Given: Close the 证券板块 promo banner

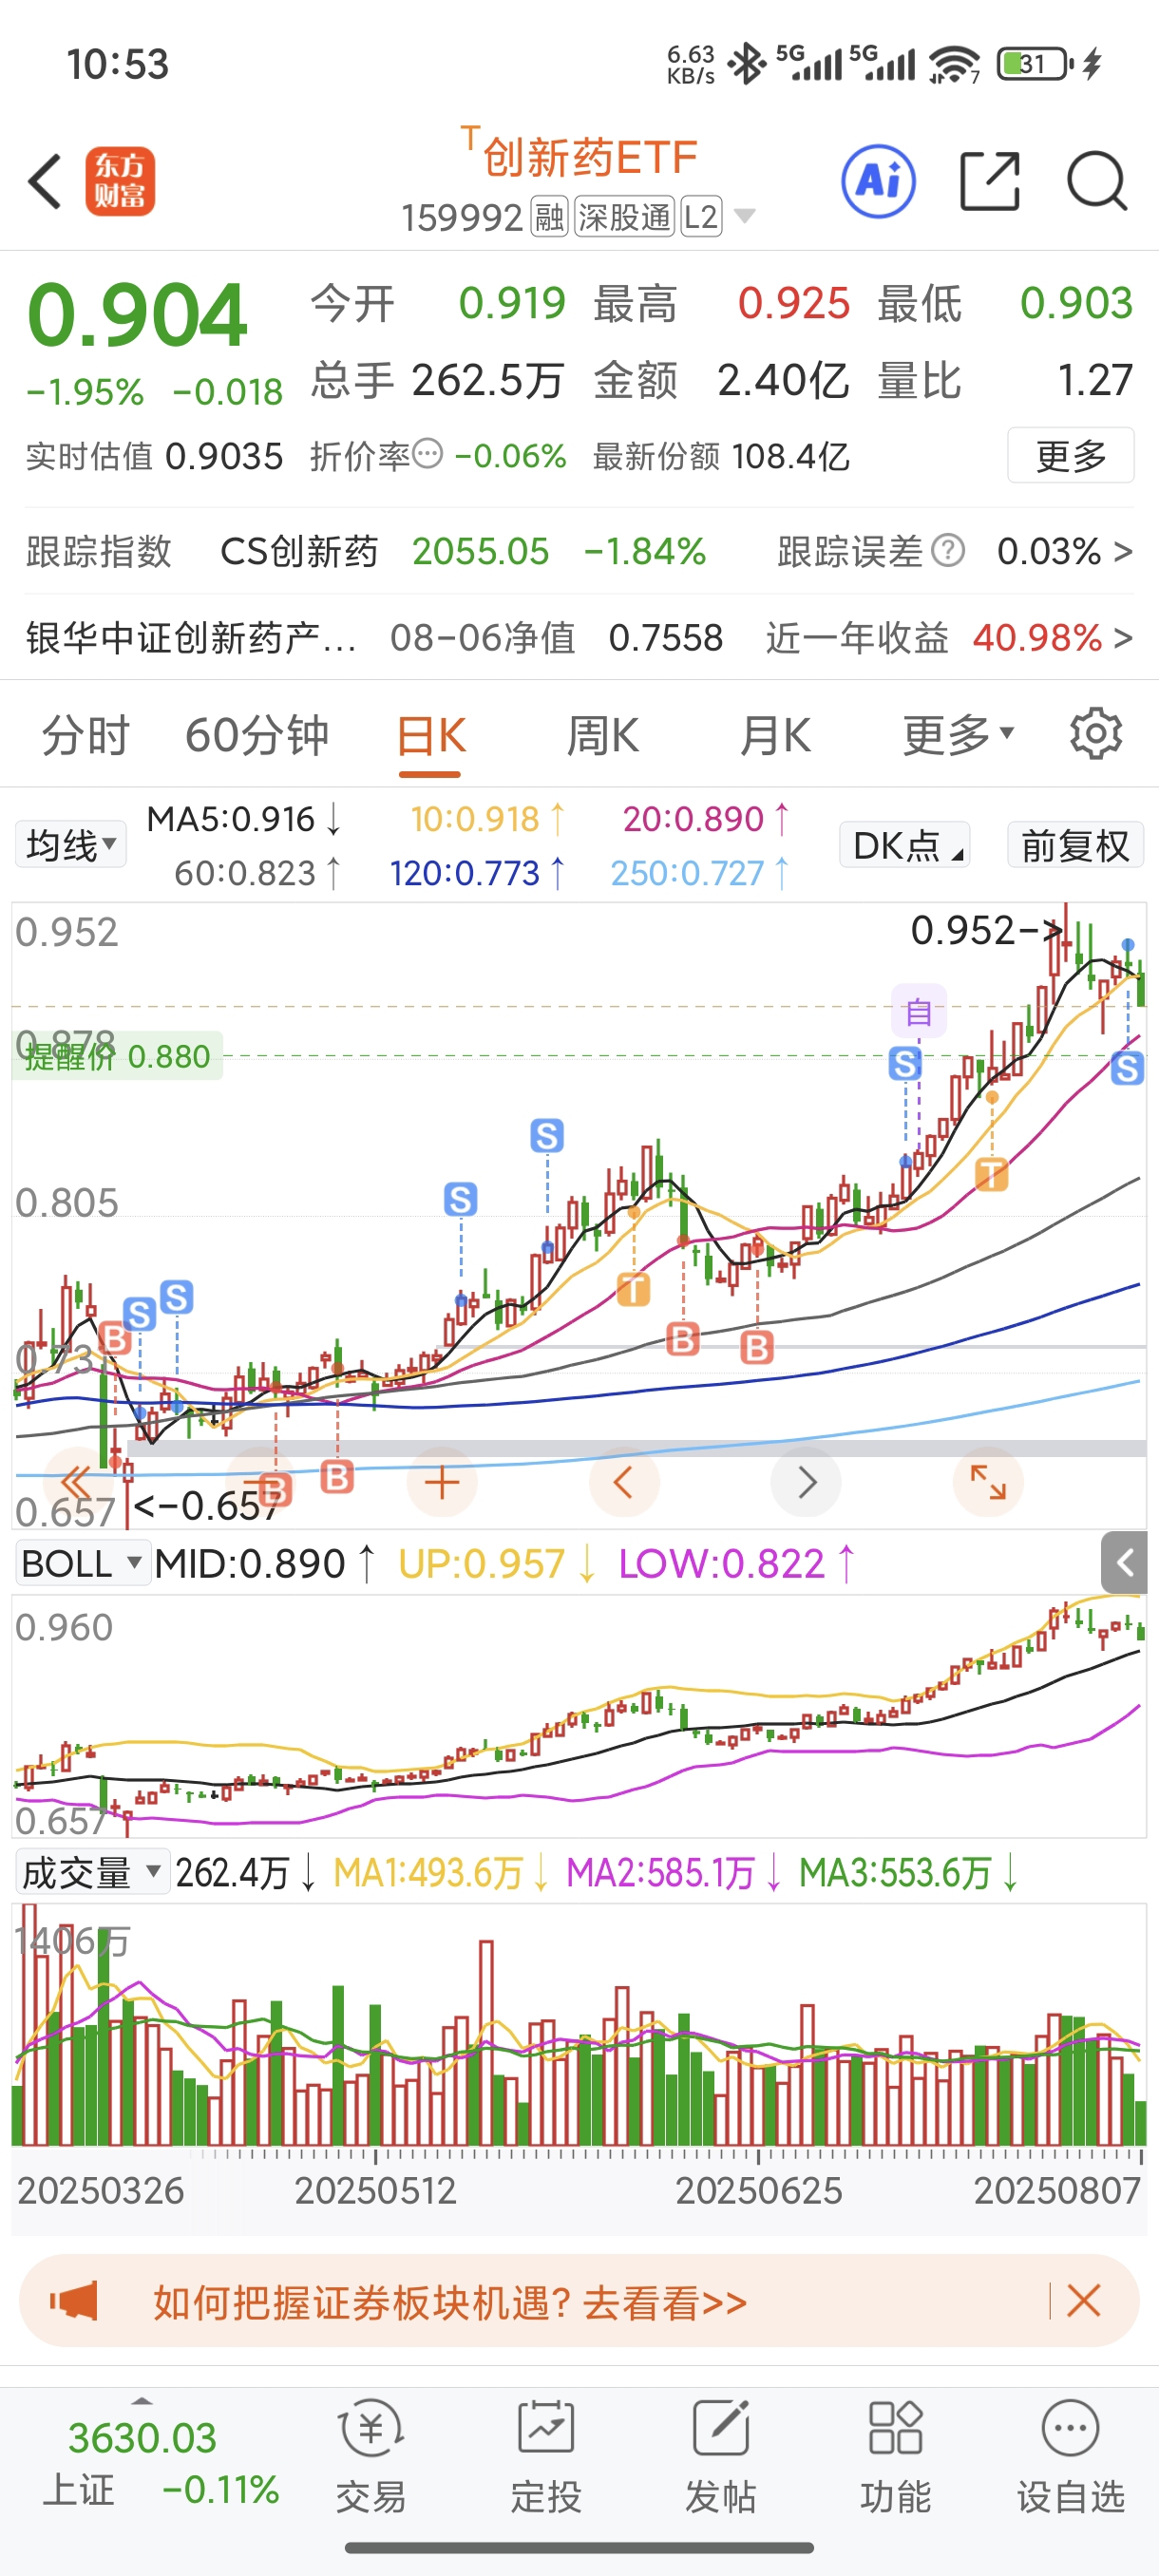Looking at the screenshot, I should 1084,2301.
